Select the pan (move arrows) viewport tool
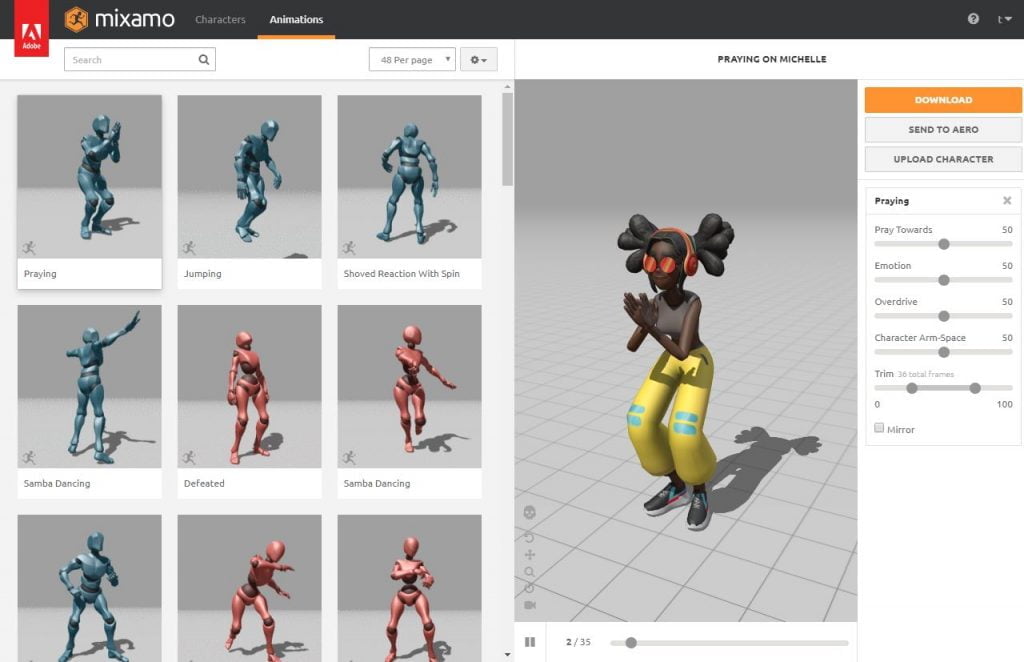The height and width of the screenshot is (662, 1024). pyautogui.click(x=530, y=555)
